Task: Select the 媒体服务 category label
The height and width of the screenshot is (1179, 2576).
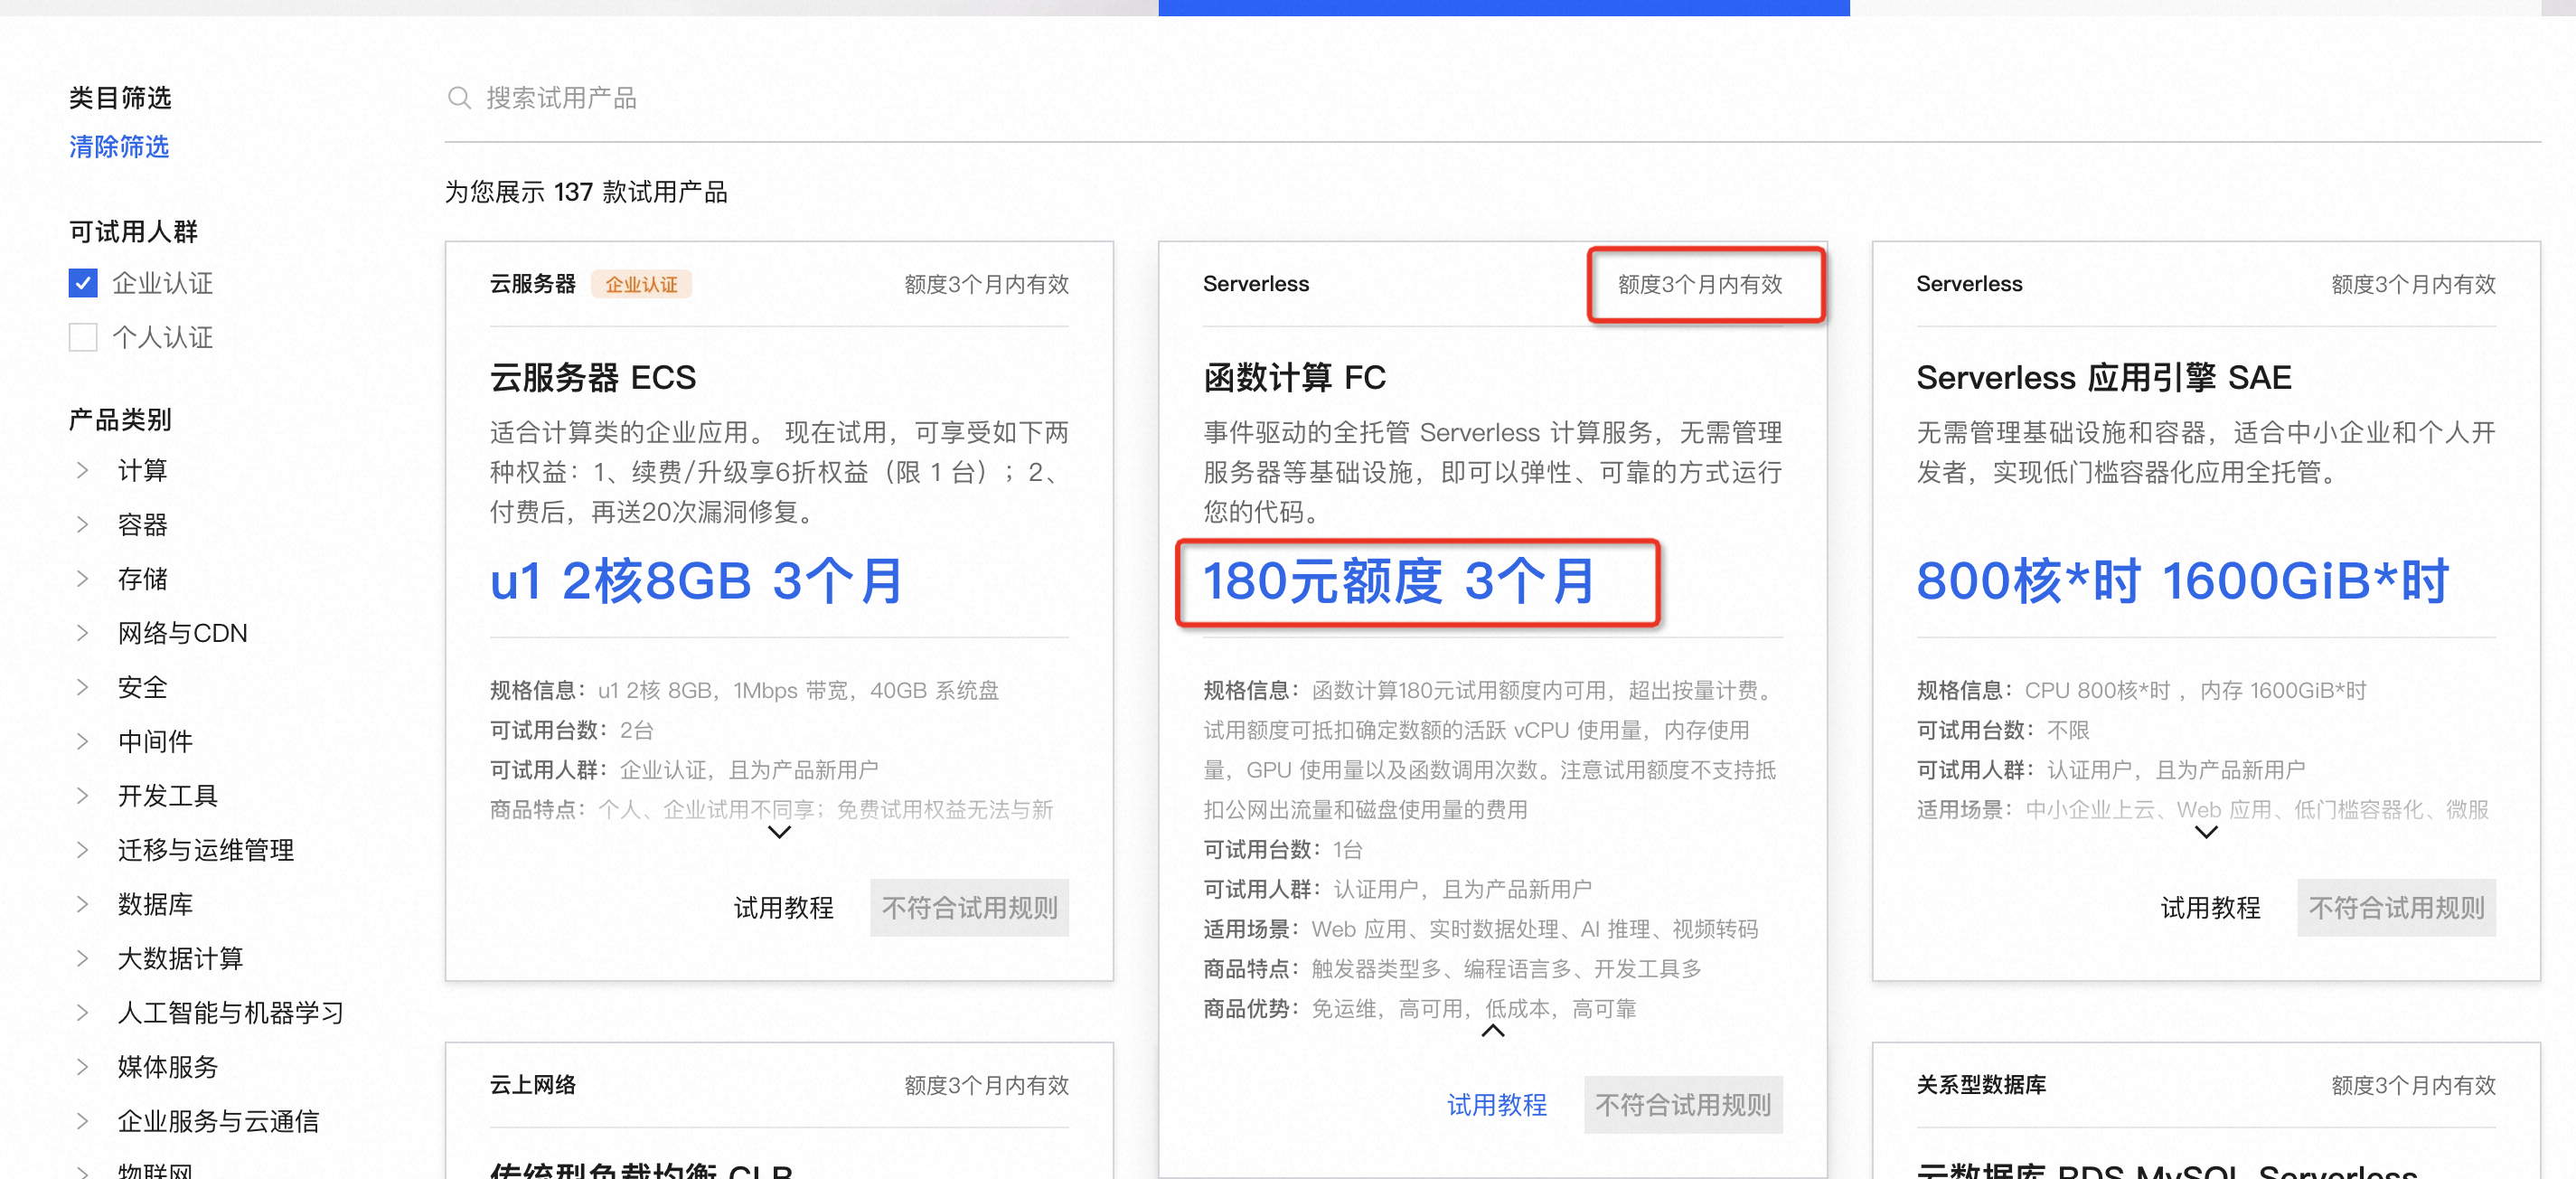Action: coord(168,1067)
